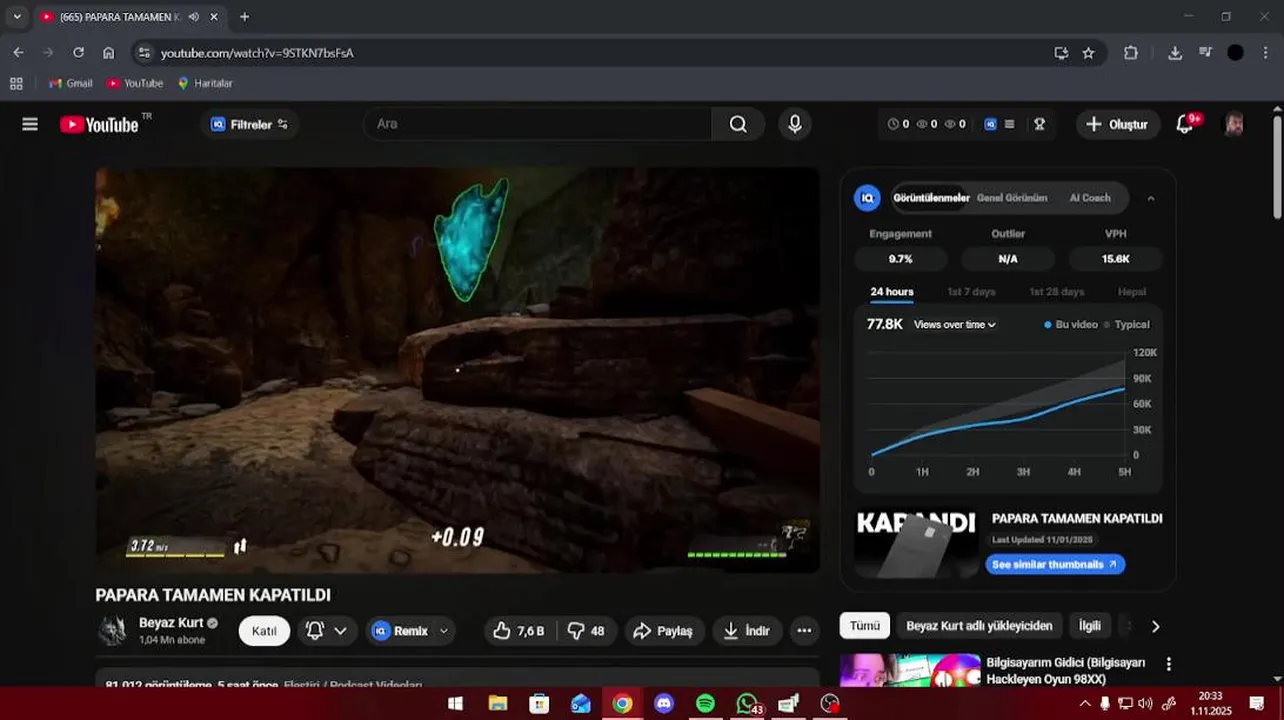1284x720 pixels.
Task: Click the İndir download button
Action: click(747, 631)
